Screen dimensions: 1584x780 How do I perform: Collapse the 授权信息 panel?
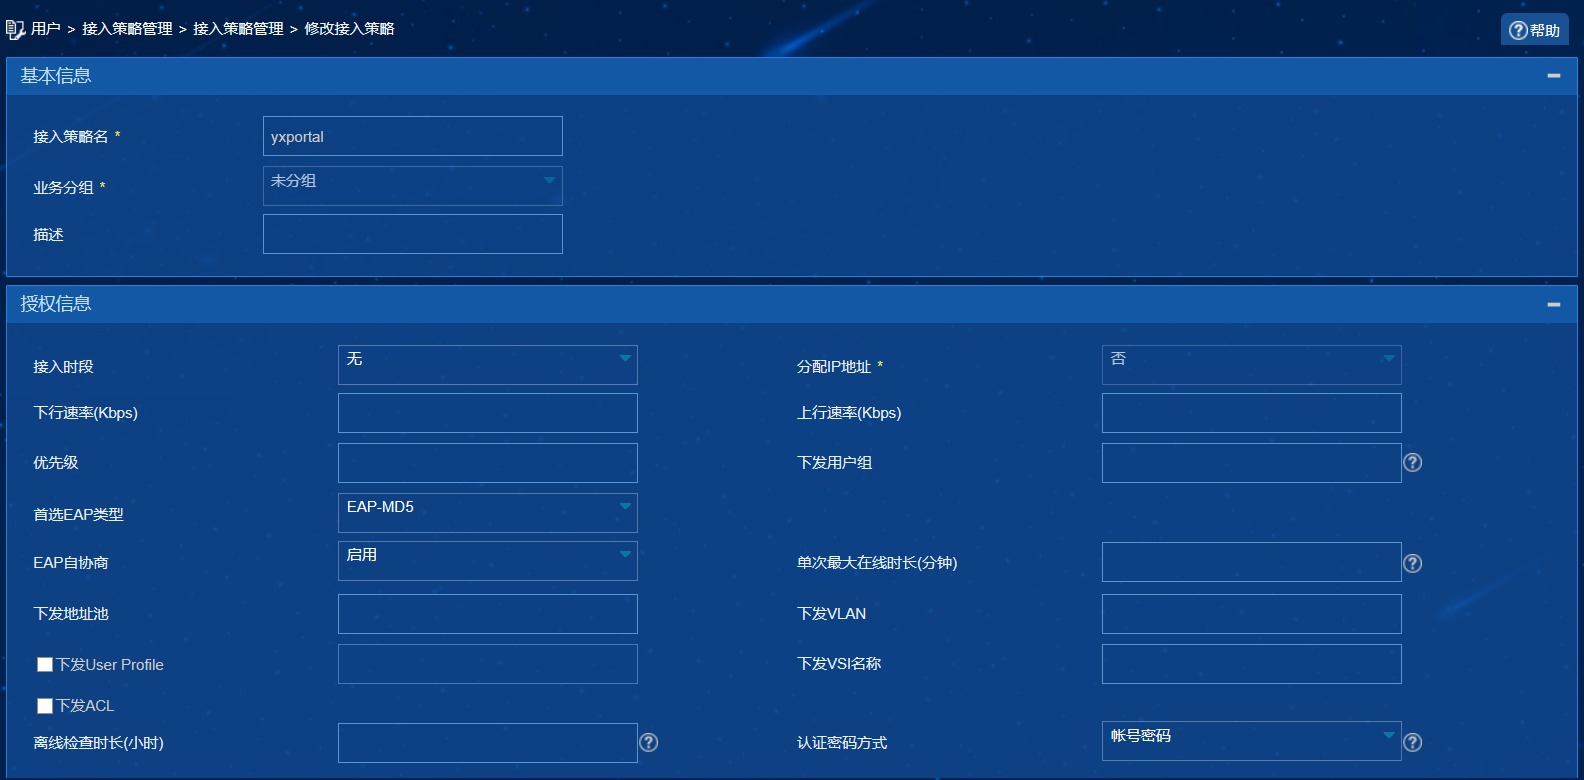[x=1554, y=304]
